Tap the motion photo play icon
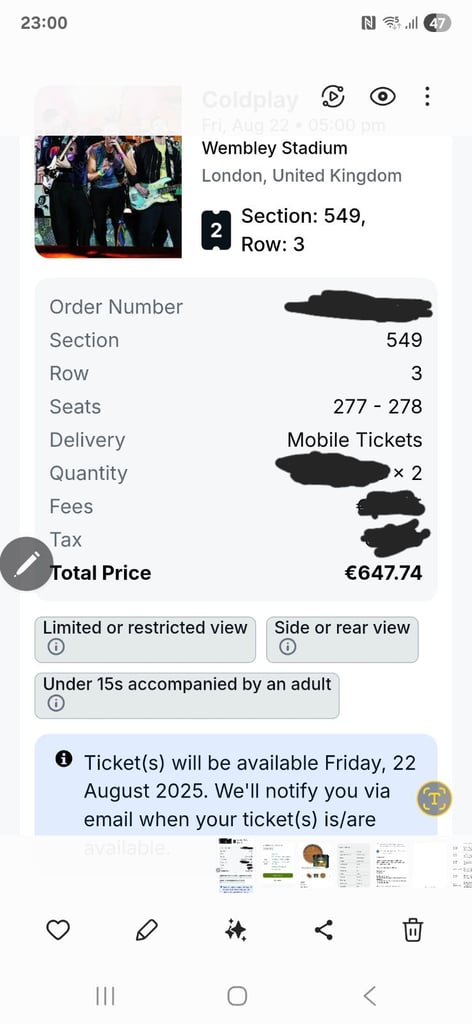 (x=333, y=97)
